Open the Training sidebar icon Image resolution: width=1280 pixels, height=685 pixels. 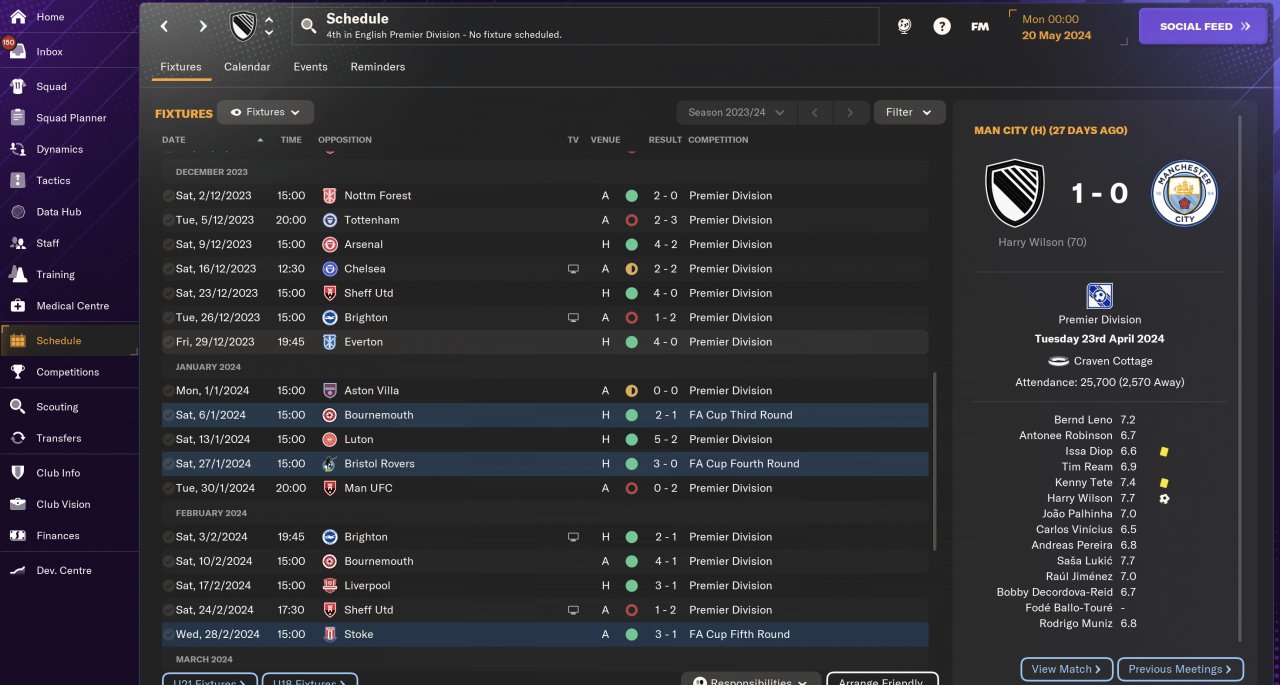pos(18,274)
